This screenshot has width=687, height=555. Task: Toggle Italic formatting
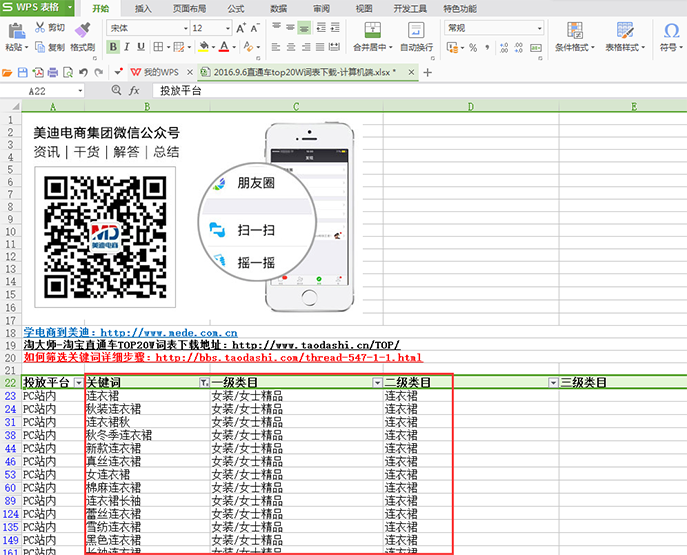[127, 47]
